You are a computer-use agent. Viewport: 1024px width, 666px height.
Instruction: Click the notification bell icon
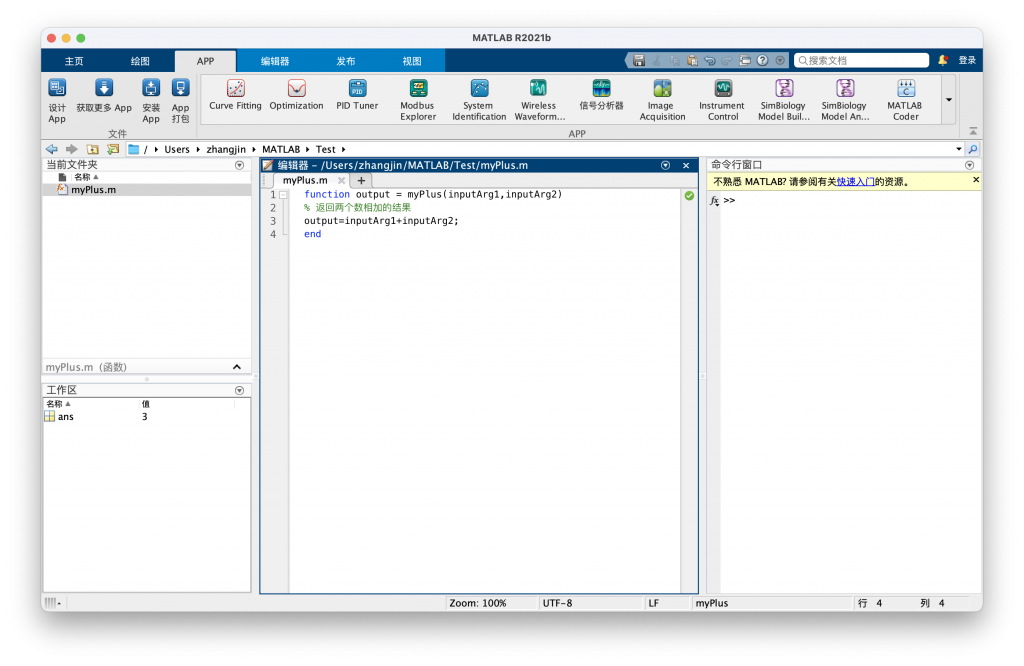[x=943, y=60]
